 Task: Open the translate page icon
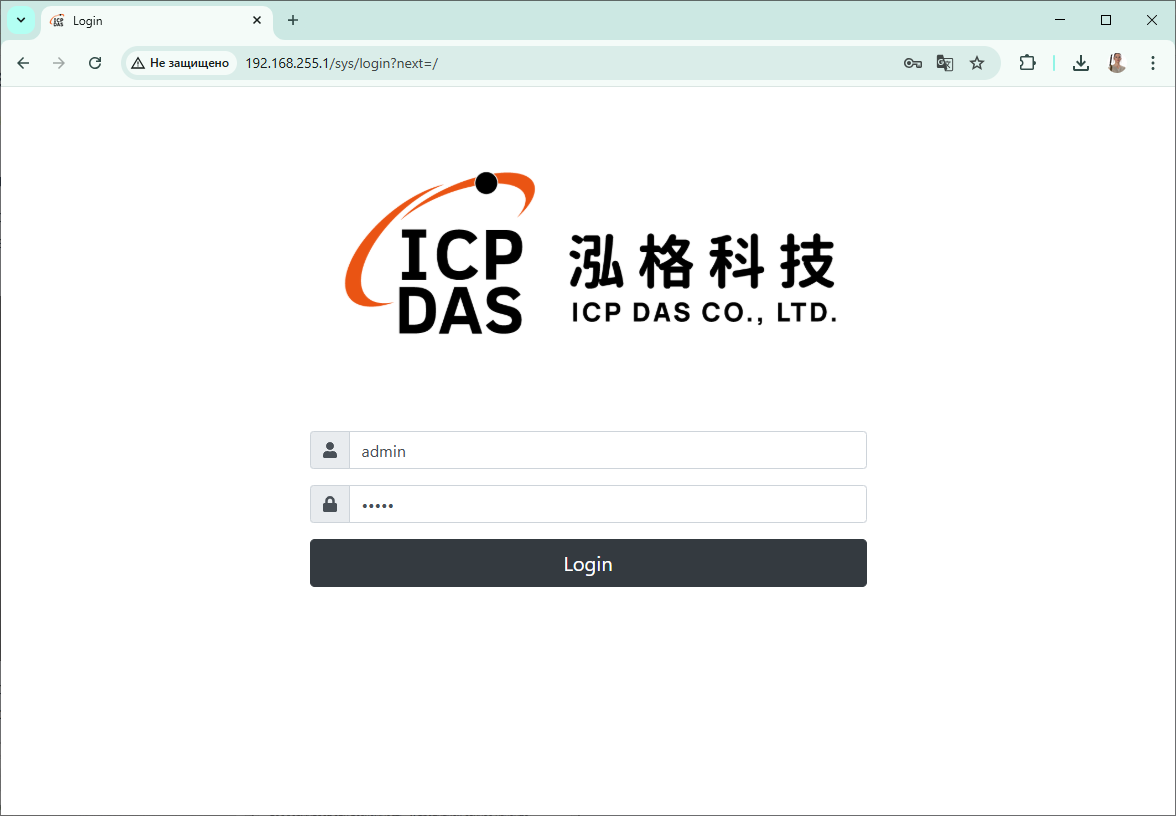944,63
